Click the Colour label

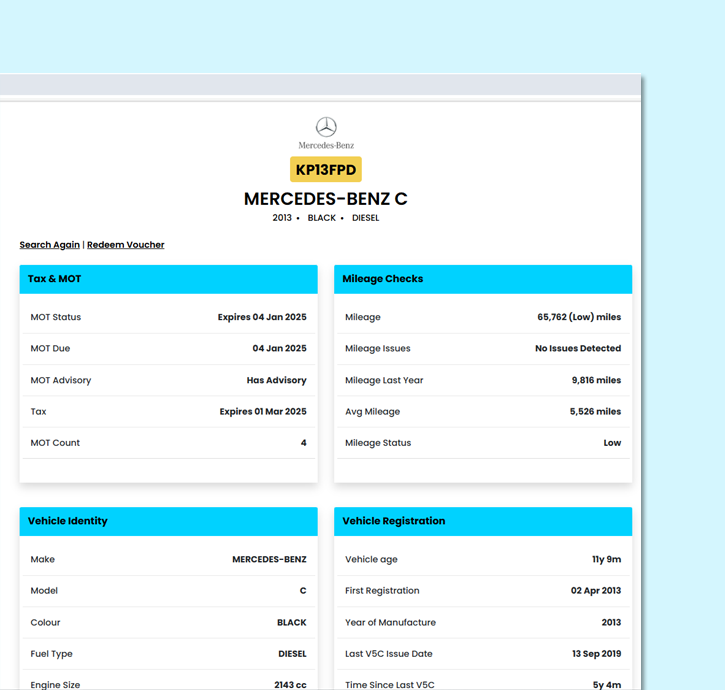(45, 622)
